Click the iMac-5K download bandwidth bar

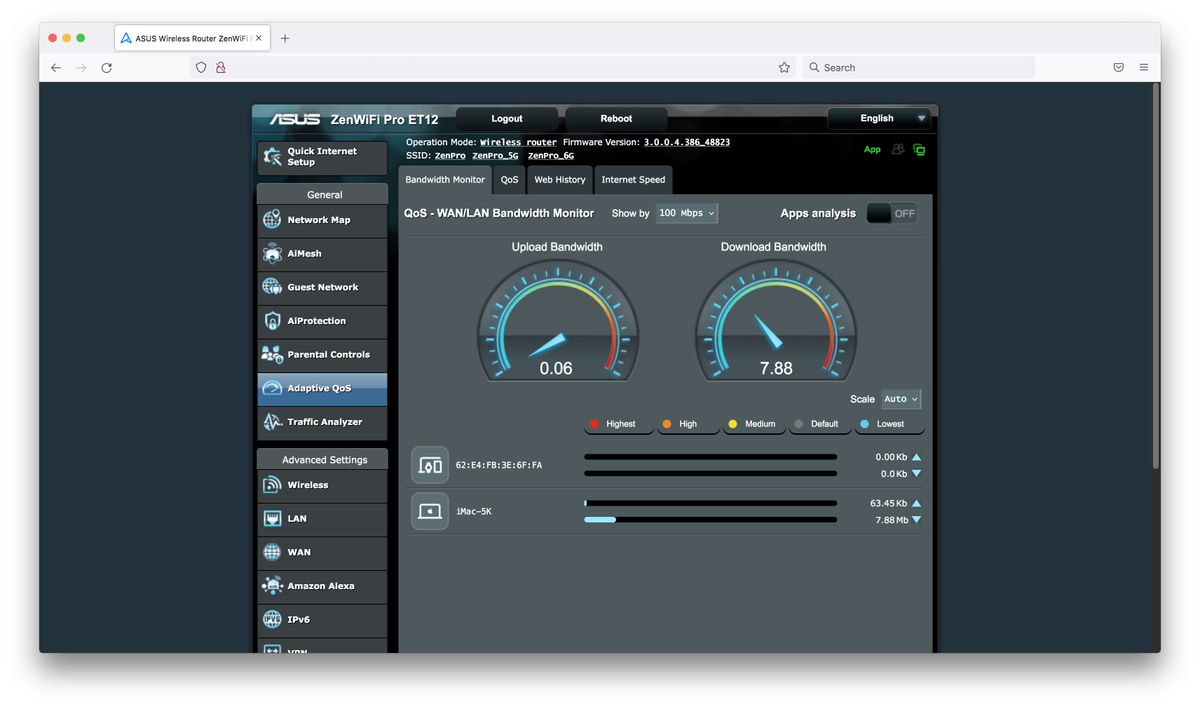point(710,519)
